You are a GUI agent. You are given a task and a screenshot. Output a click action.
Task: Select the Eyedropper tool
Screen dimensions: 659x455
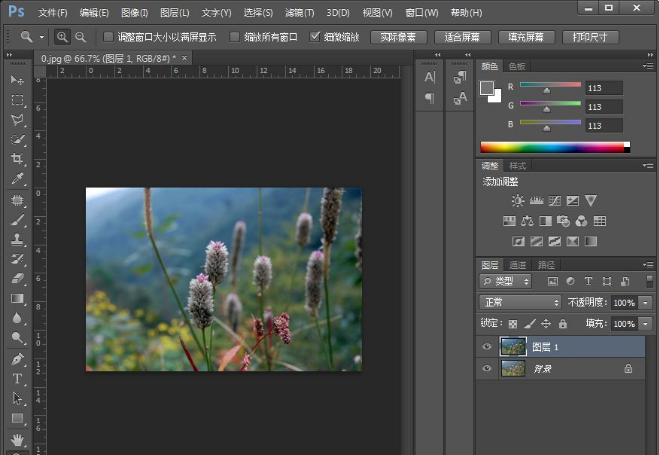pos(17,179)
